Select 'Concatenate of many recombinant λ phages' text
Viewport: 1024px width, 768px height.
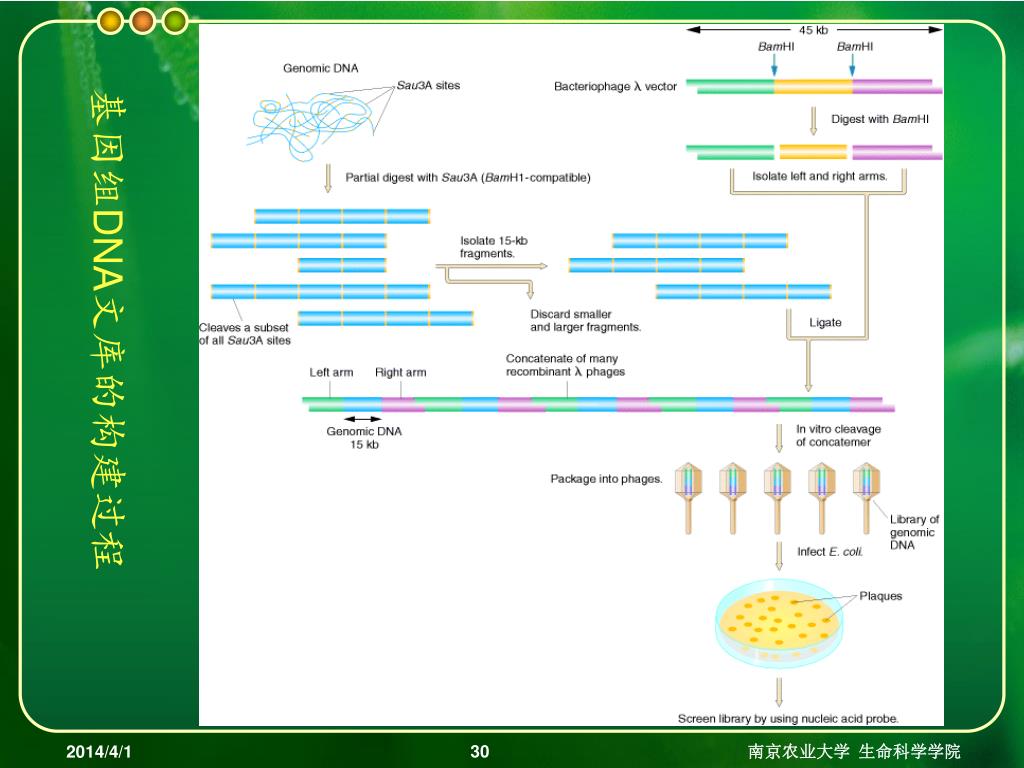566,365
